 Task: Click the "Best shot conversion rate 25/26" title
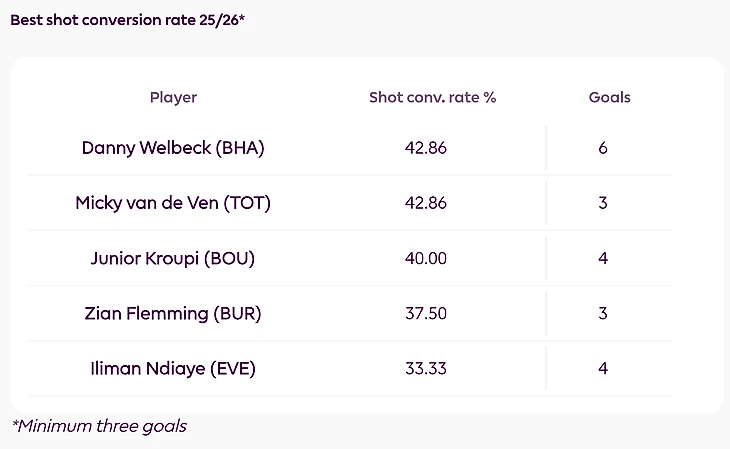pyautogui.click(x=127, y=20)
